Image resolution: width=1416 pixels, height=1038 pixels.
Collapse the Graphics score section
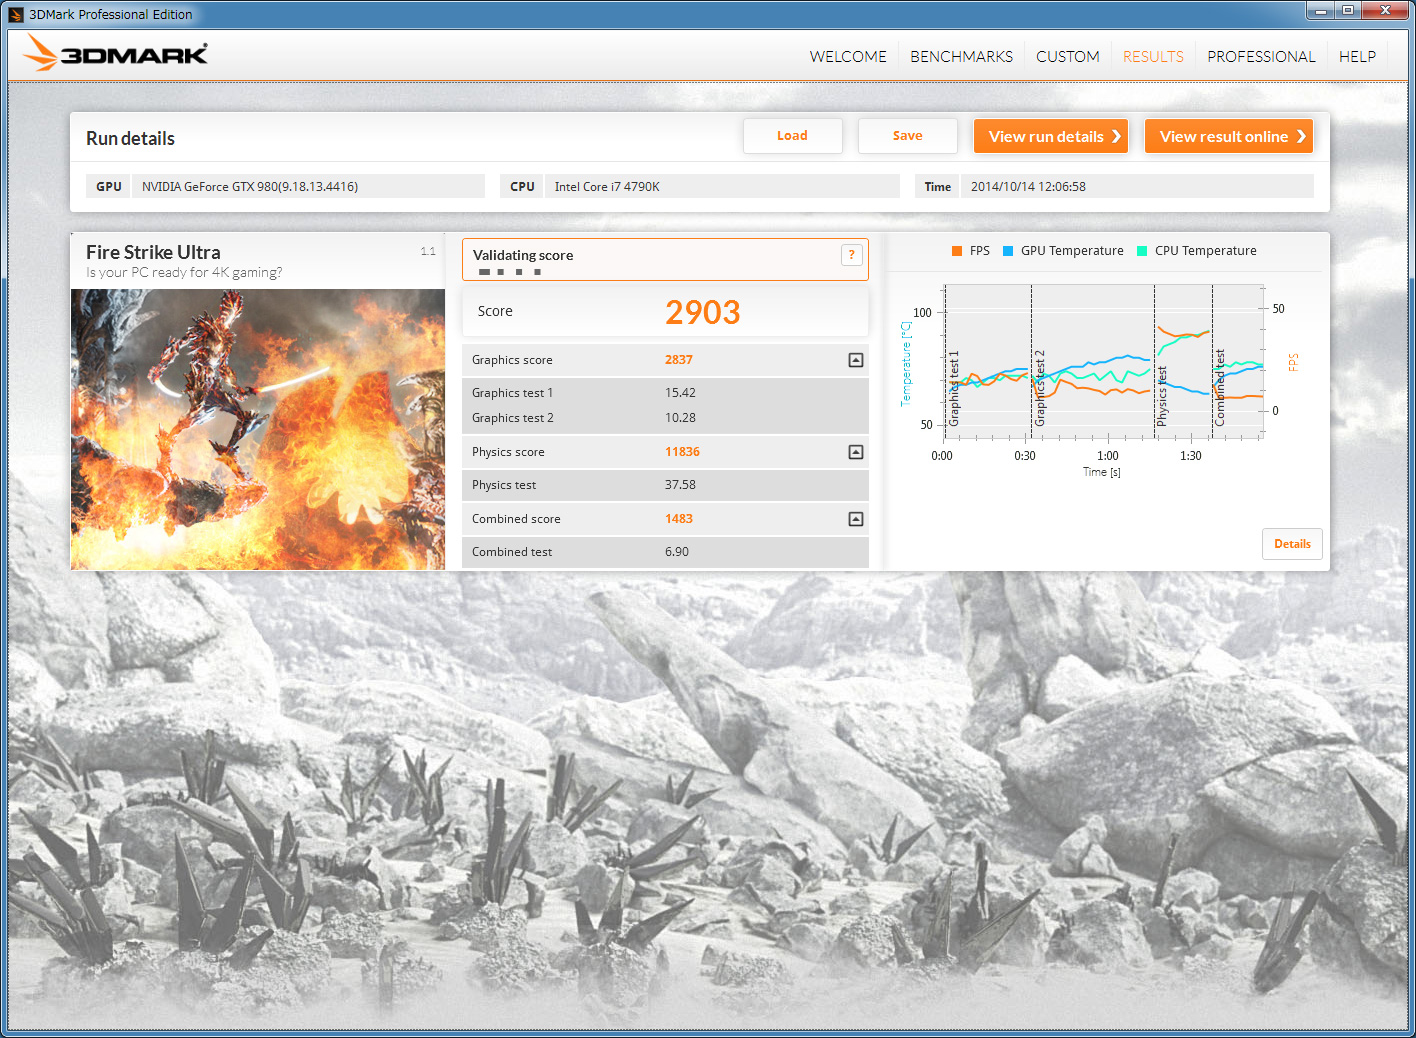tap(856, 360)
